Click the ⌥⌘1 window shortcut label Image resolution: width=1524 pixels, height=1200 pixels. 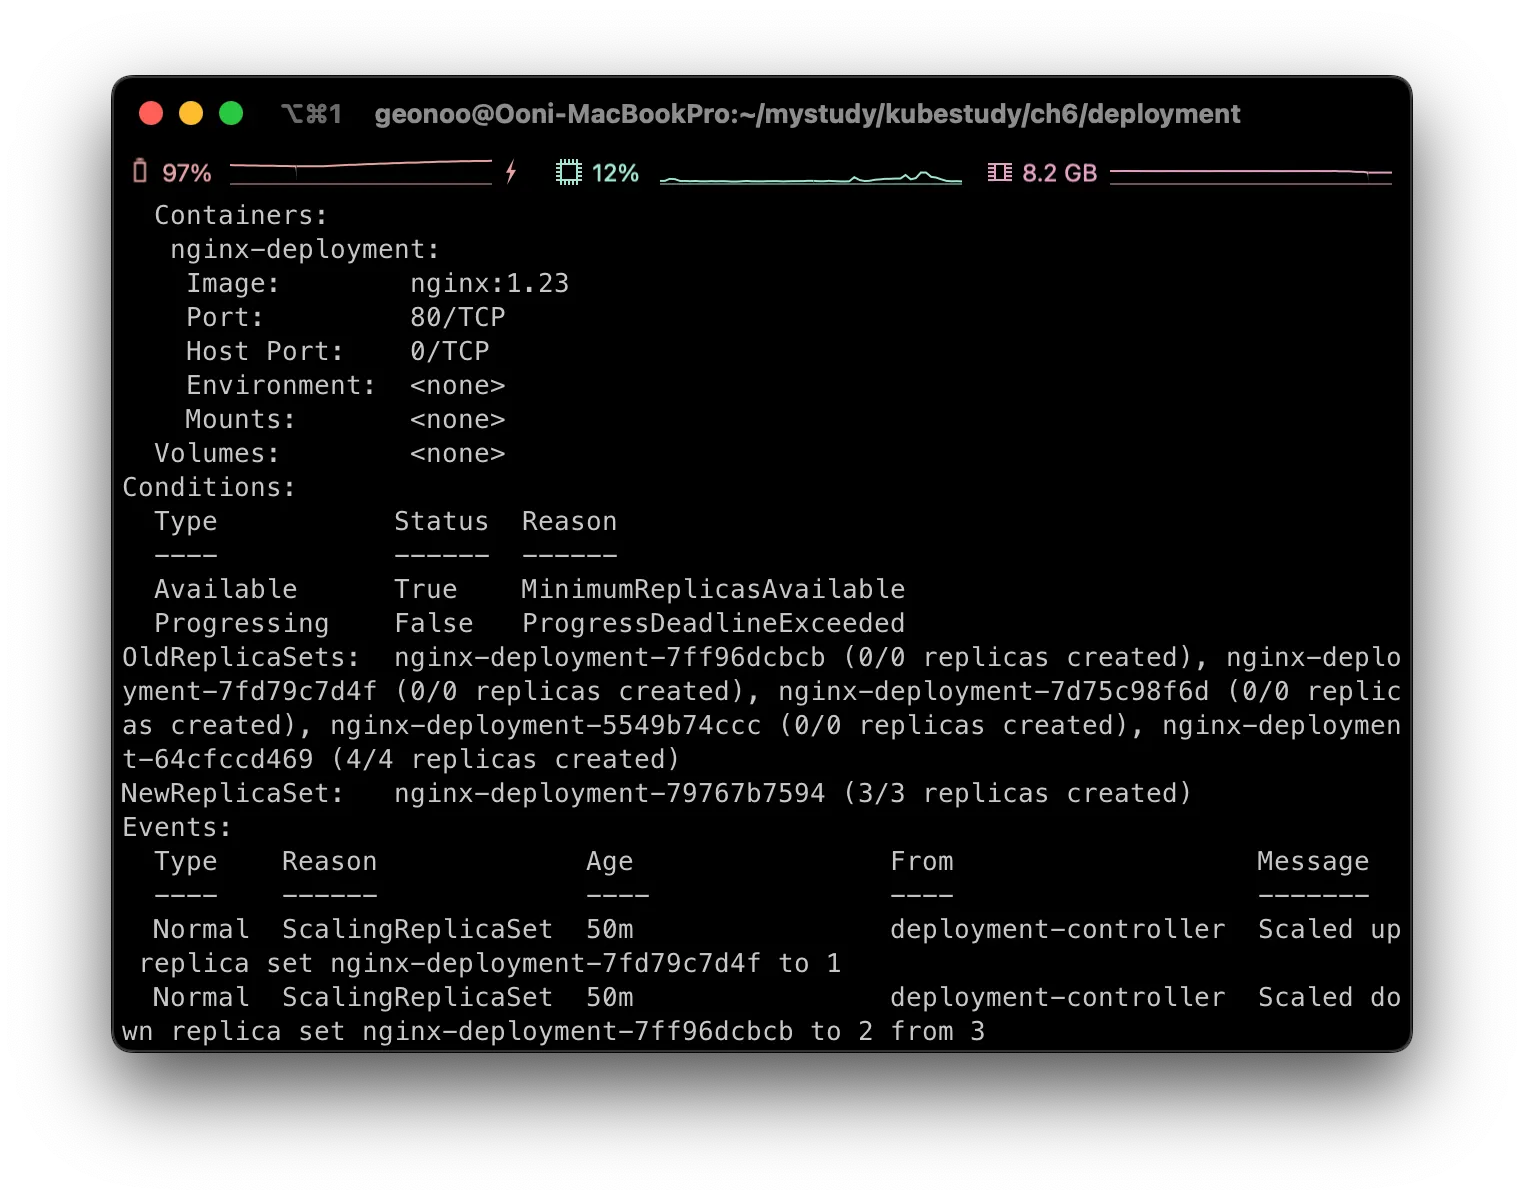(x=311, y=114)
